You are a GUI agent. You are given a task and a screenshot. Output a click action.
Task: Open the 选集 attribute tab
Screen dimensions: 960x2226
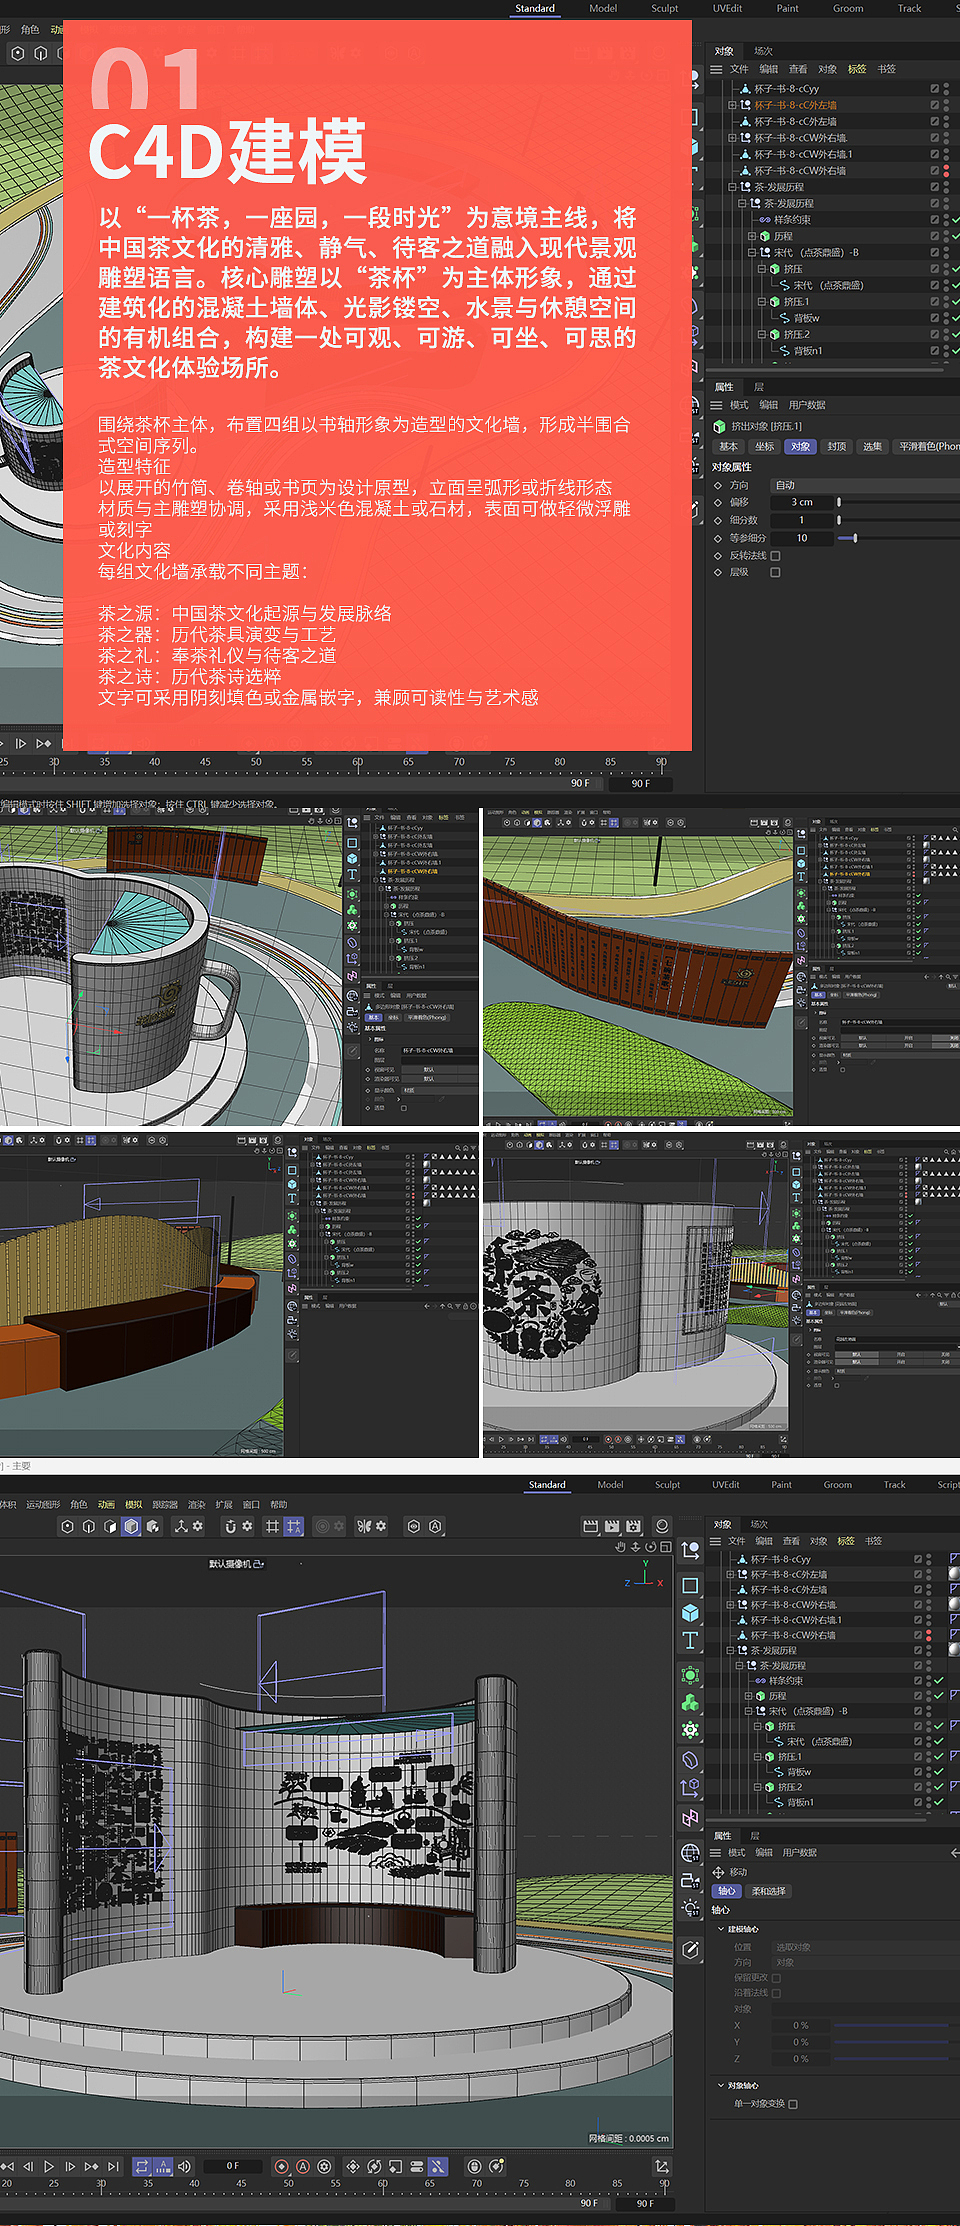[x=873, y=446]
